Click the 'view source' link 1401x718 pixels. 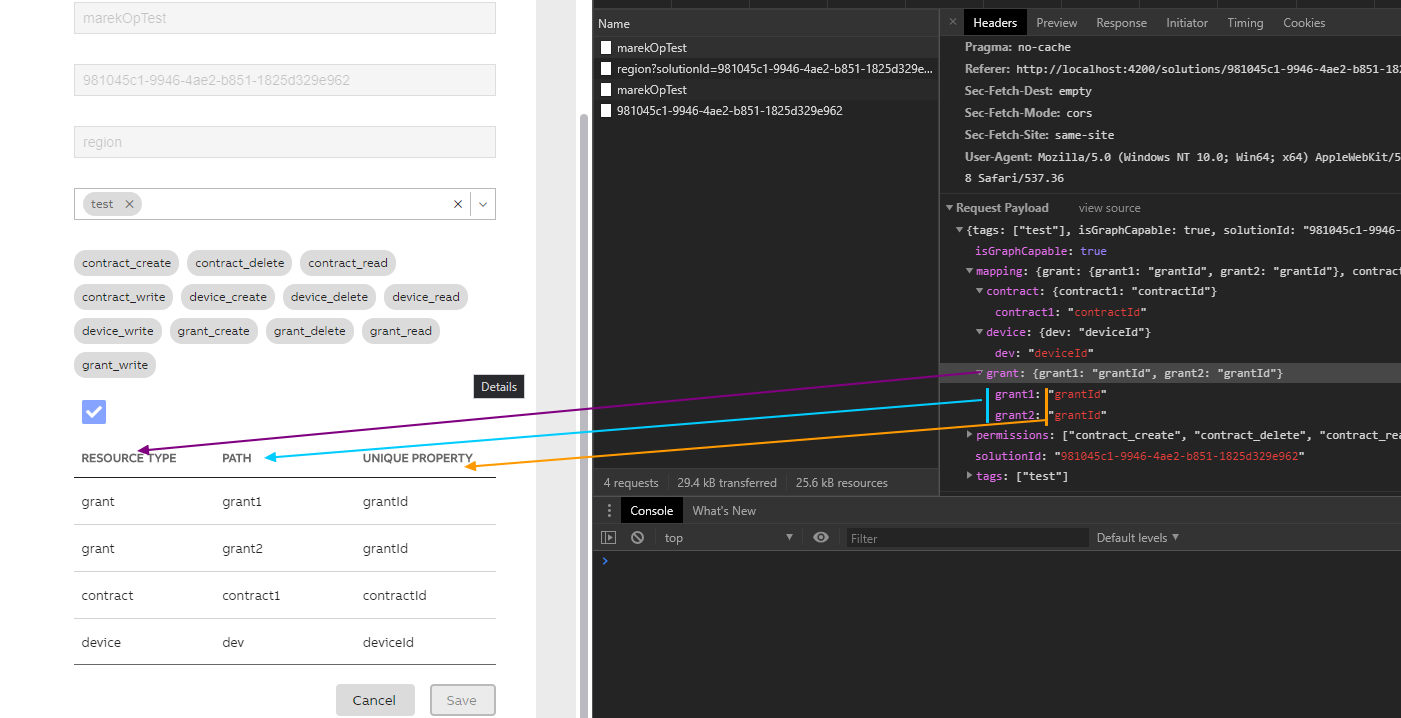coord(1109,208)
